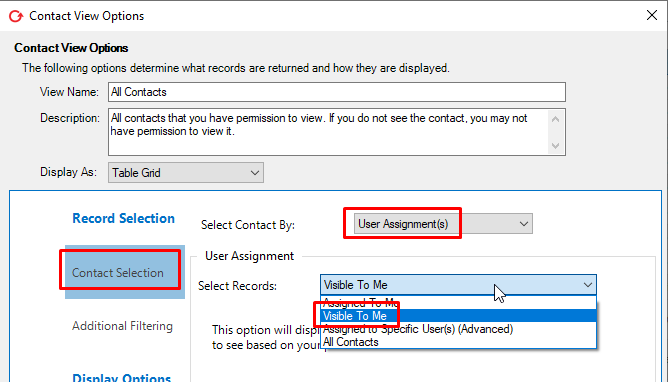Click the View Name input field
The width and height of the screenshot is (668, 382).
coord(337,92)
